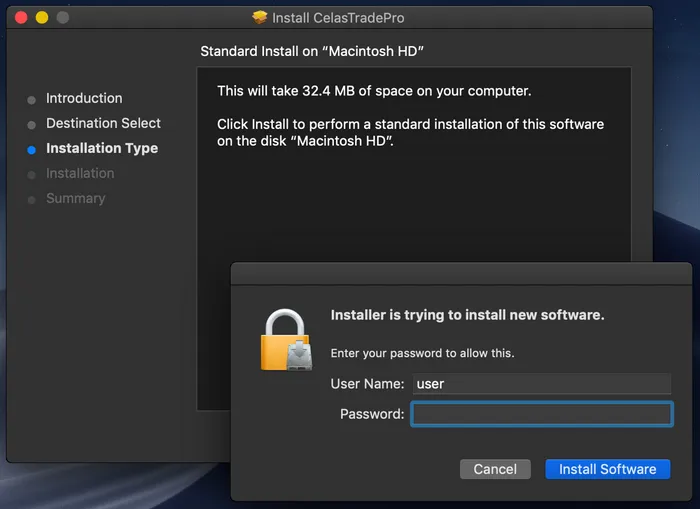700x509 pixels.
Task: Click the grayed-out zoom window button
Action: pos(63,18)
